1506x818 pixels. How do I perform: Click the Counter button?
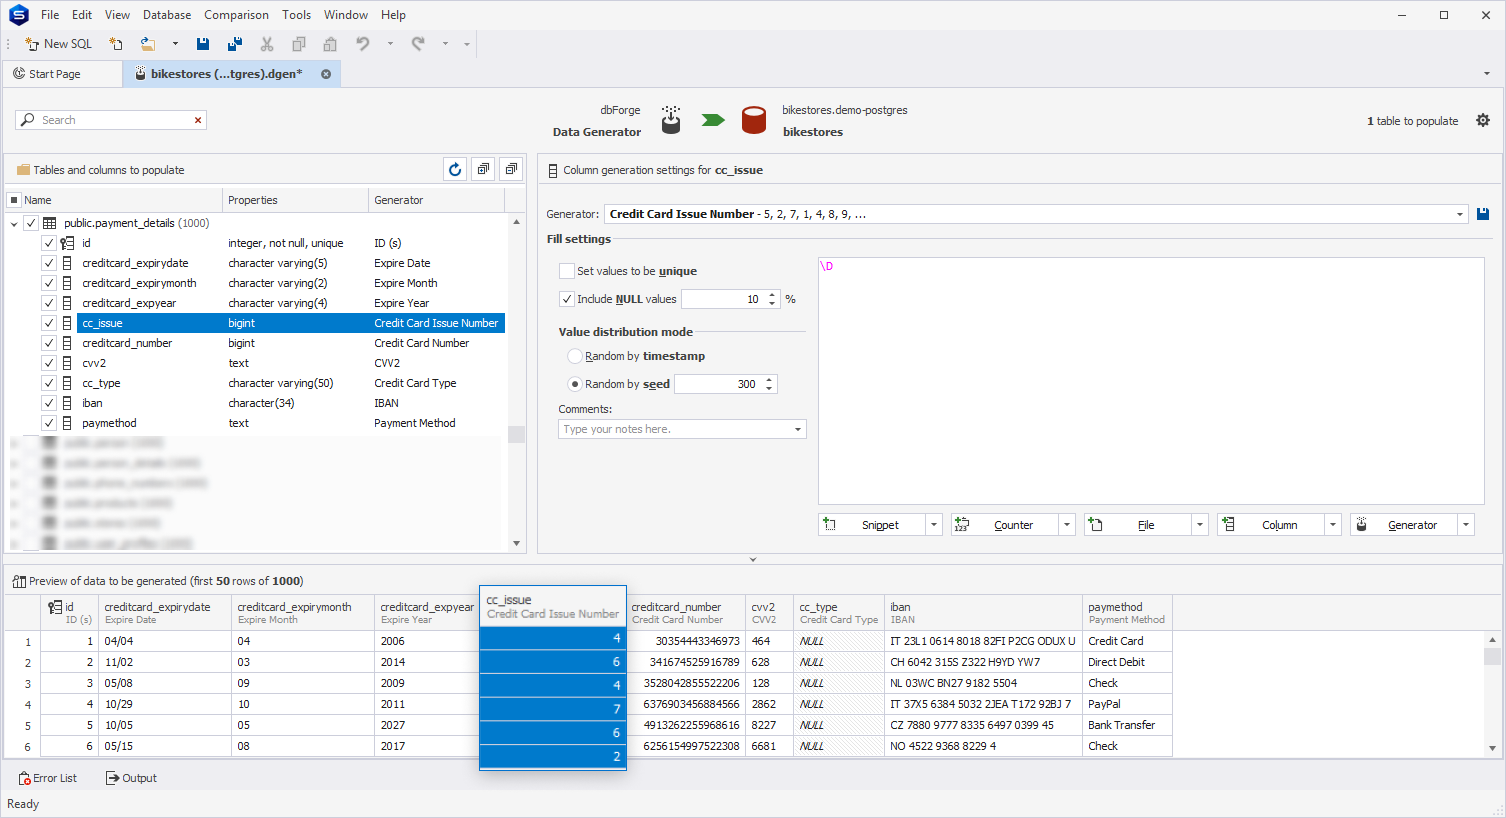(x=1005, y=525)
